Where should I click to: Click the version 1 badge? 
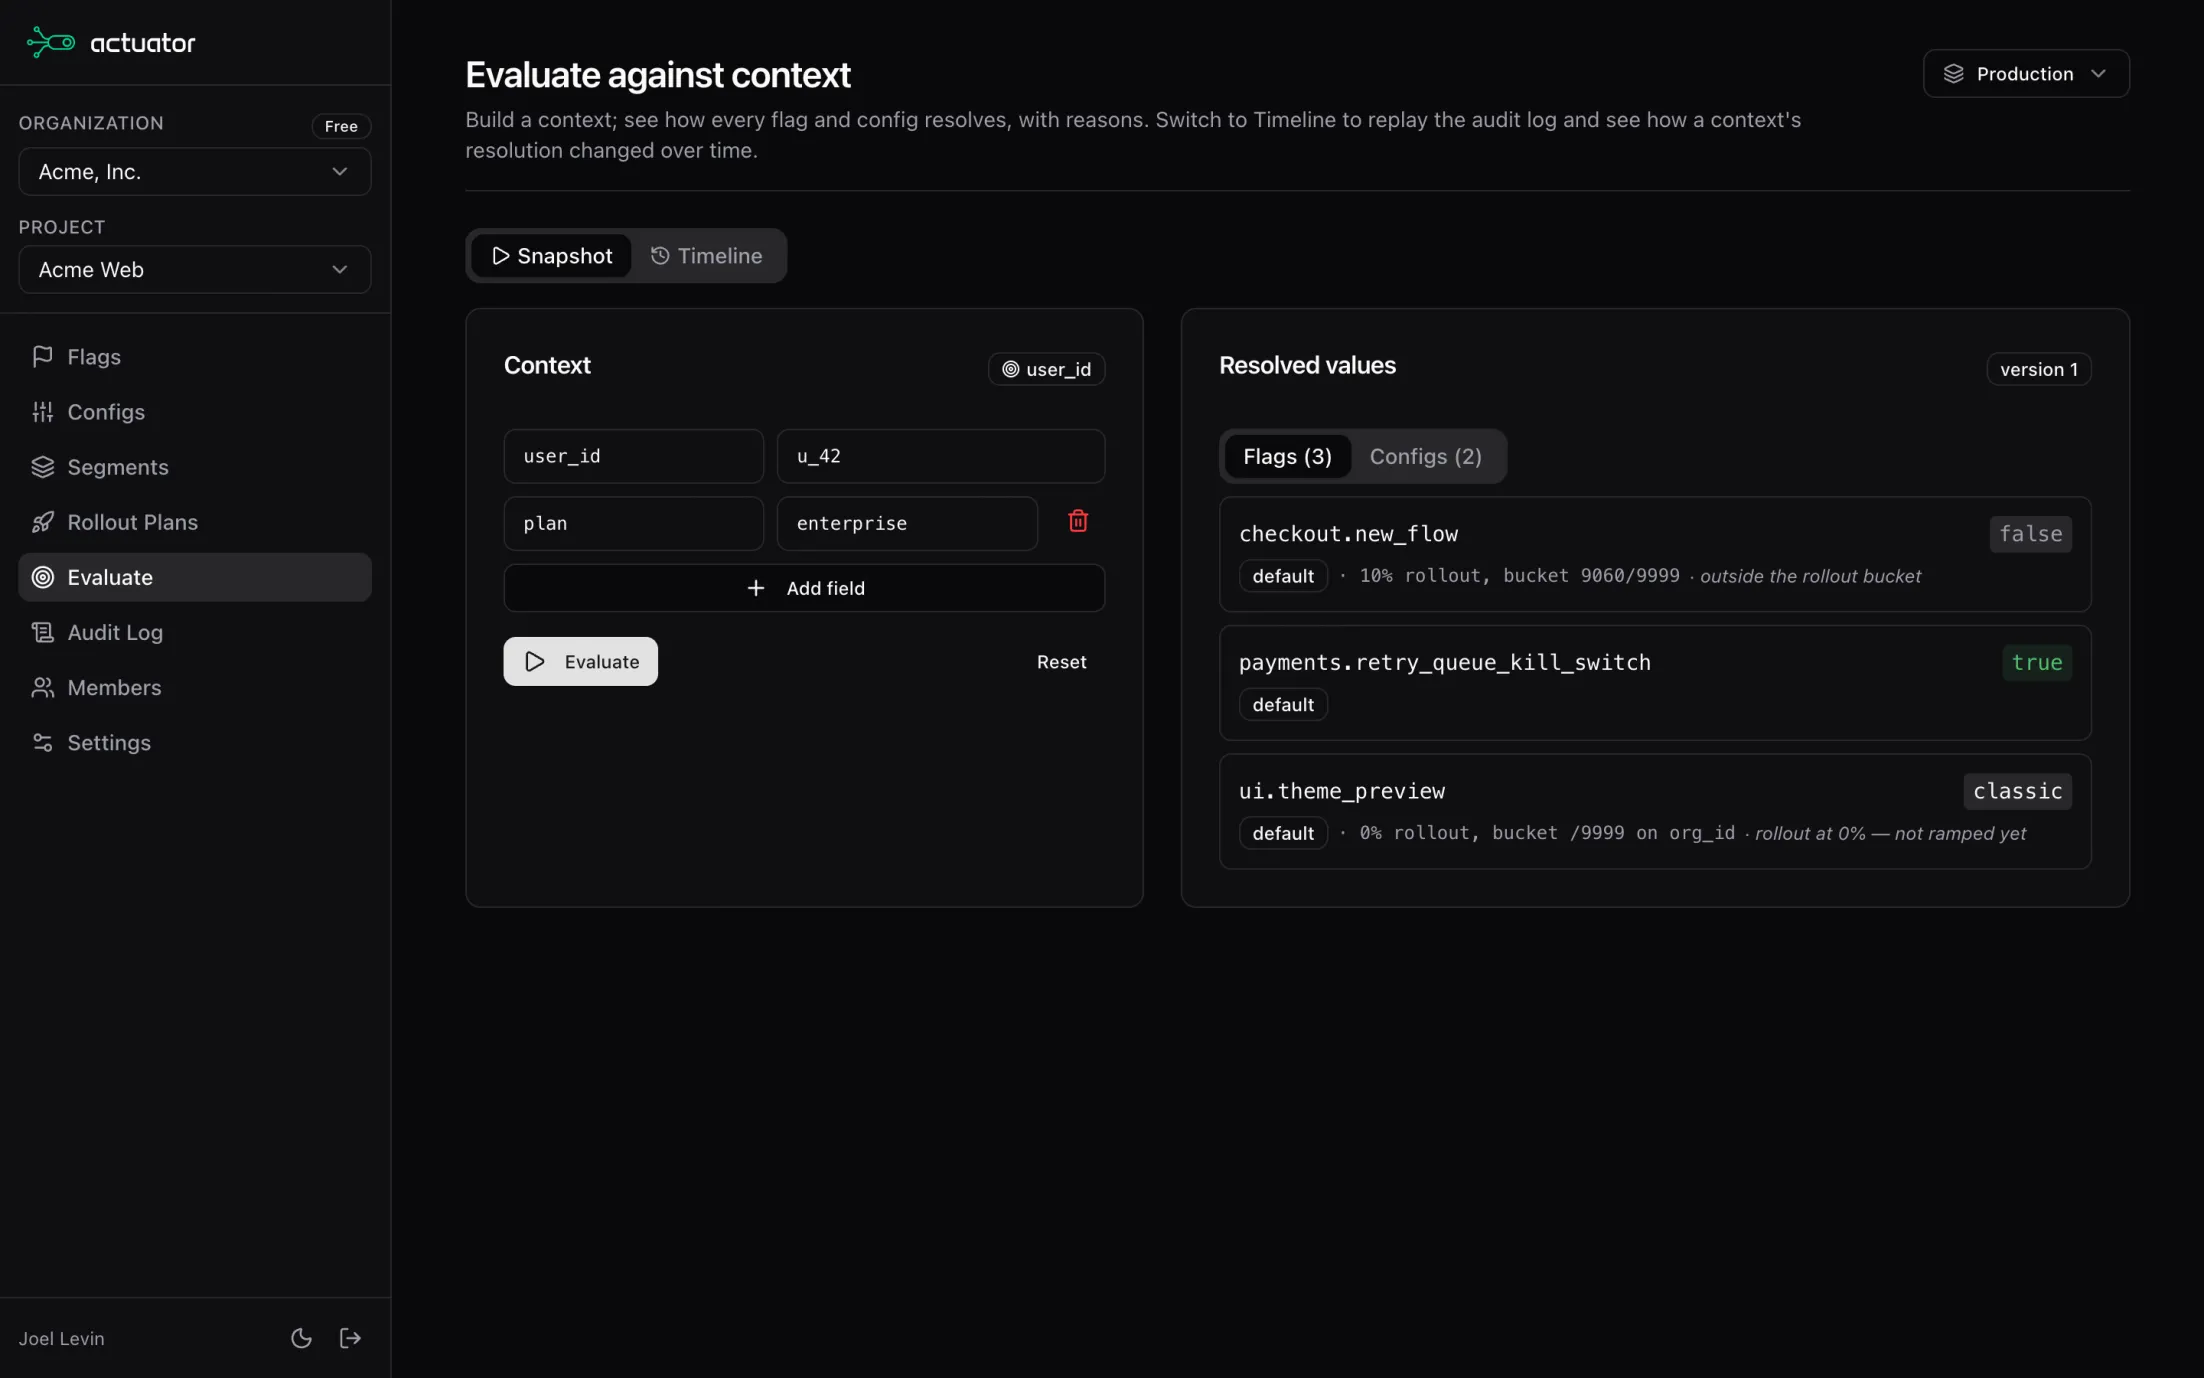[2038, 369]
